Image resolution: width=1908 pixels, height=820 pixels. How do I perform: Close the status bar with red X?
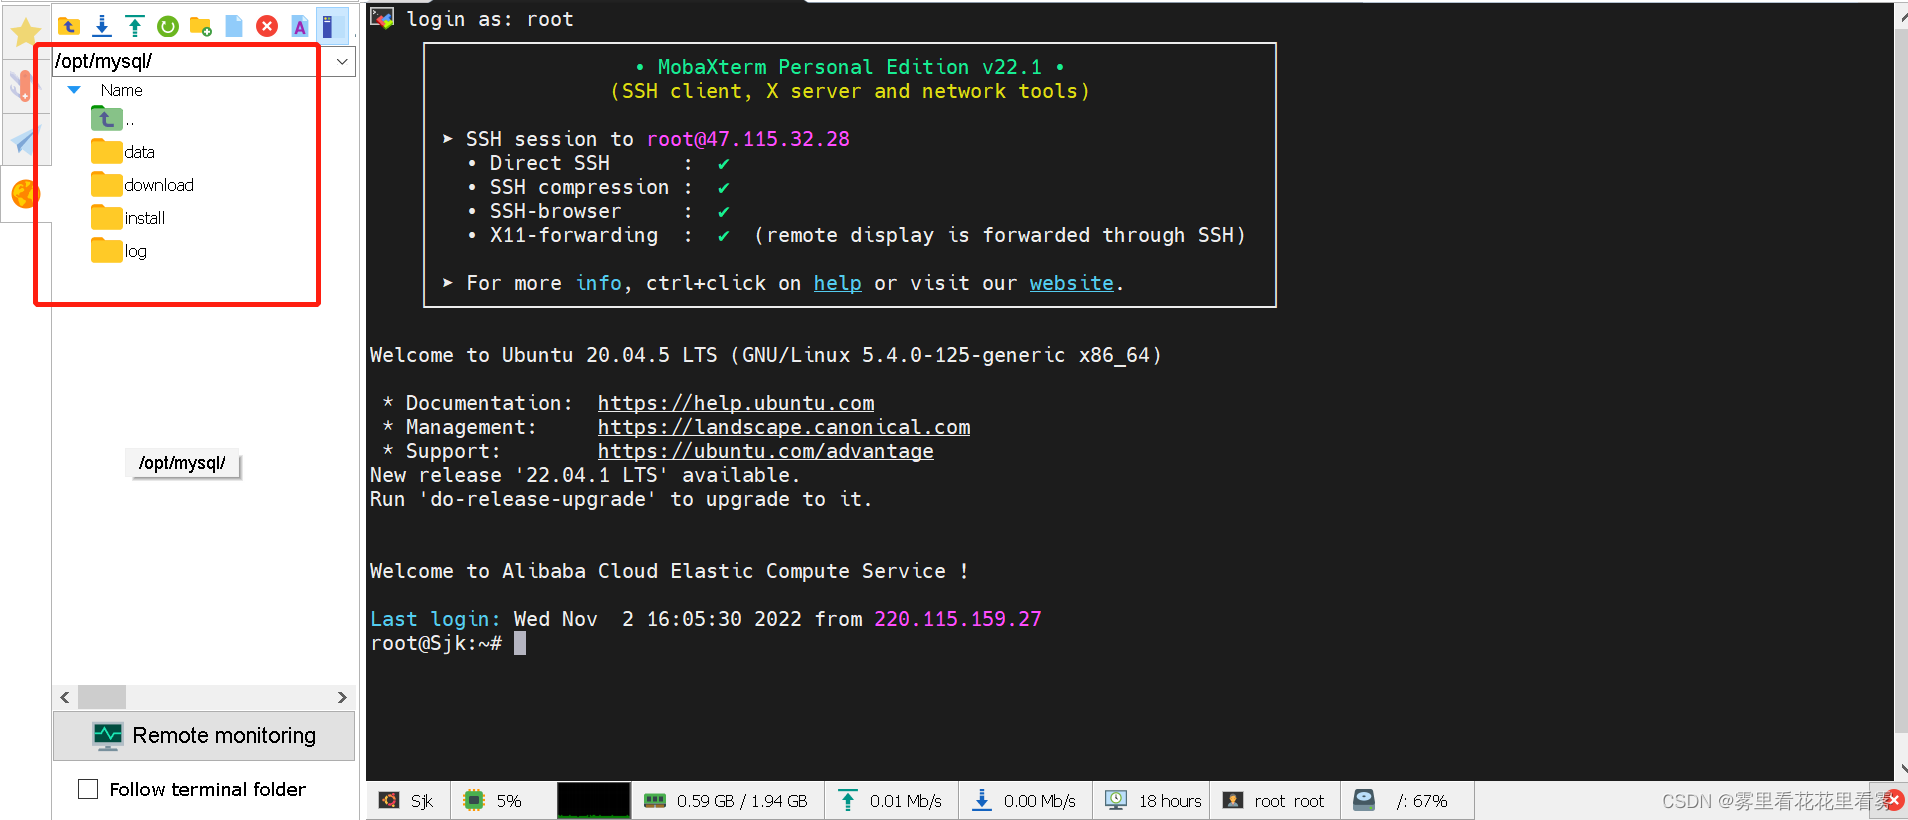[x=1894, y=800]
